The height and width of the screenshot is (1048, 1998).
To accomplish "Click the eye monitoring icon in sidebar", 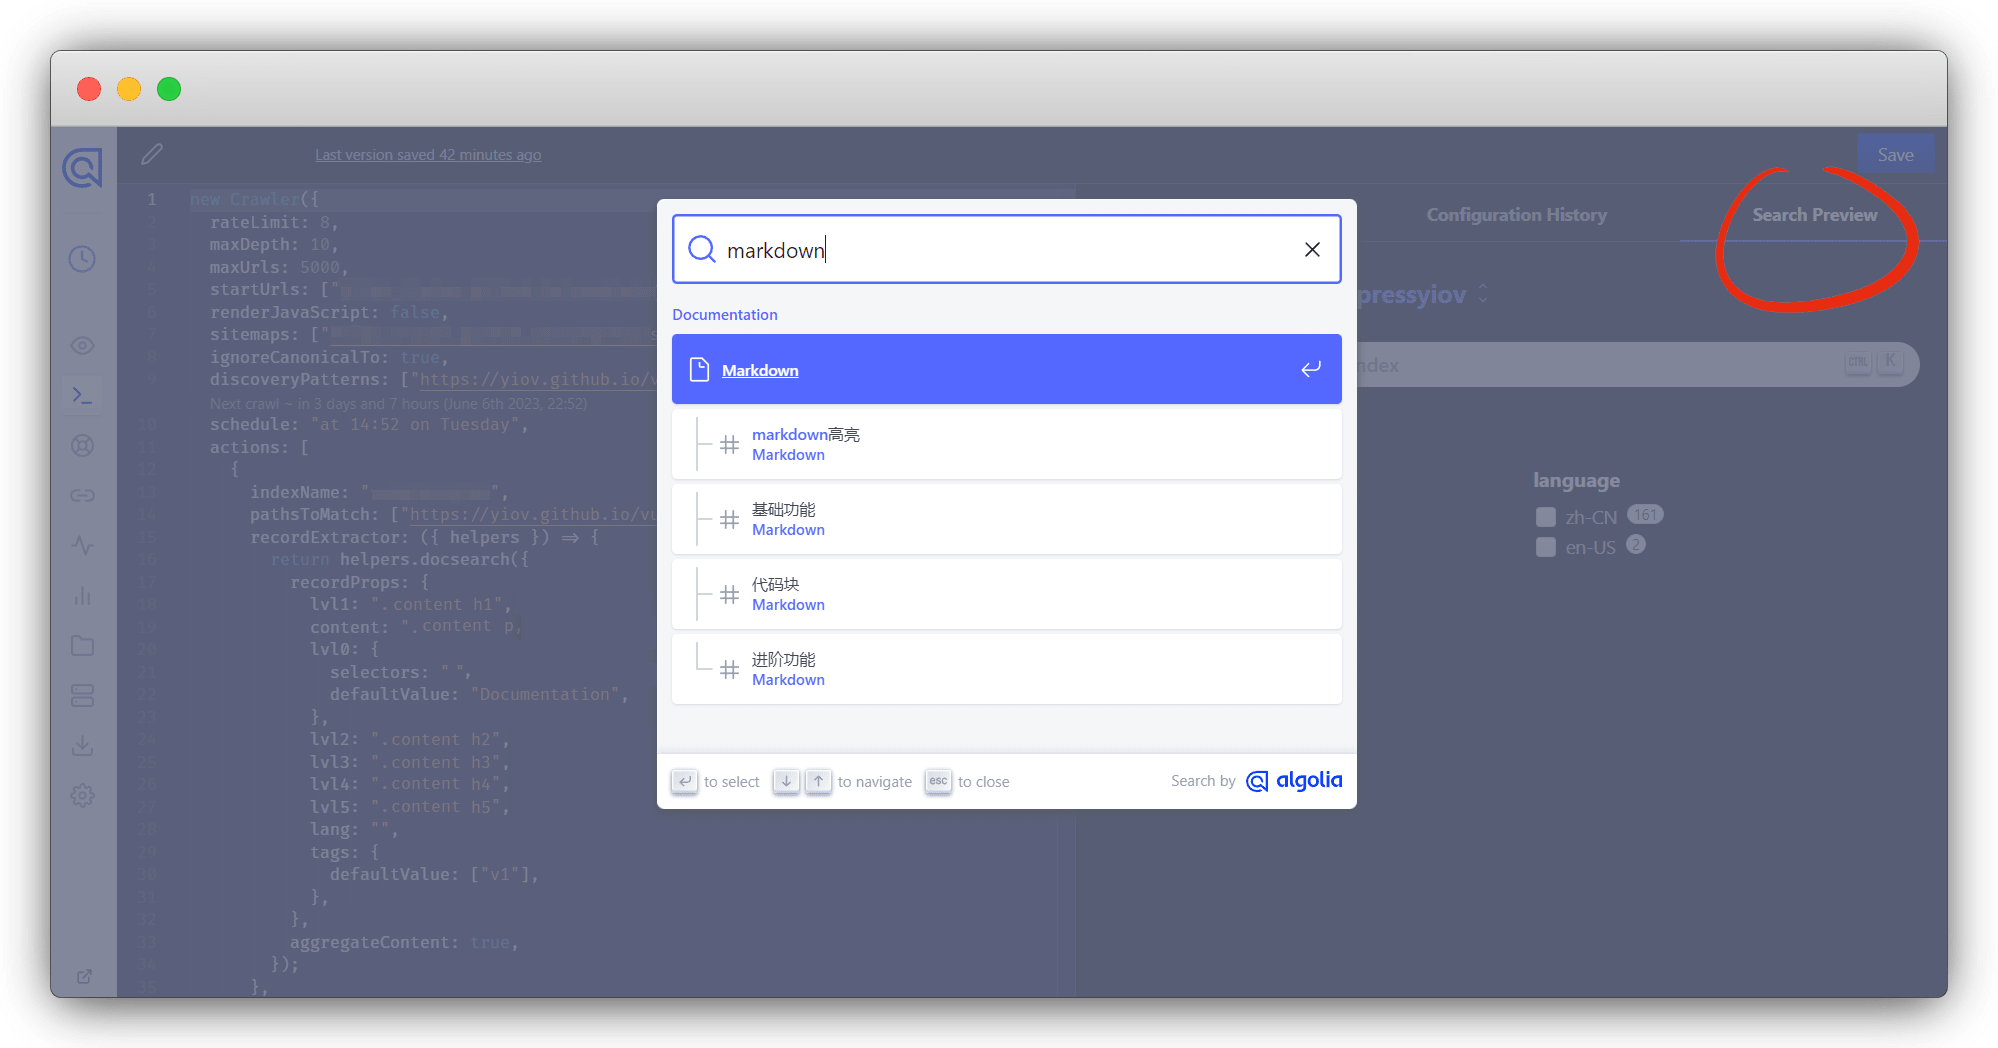I will tap(82, 346).
